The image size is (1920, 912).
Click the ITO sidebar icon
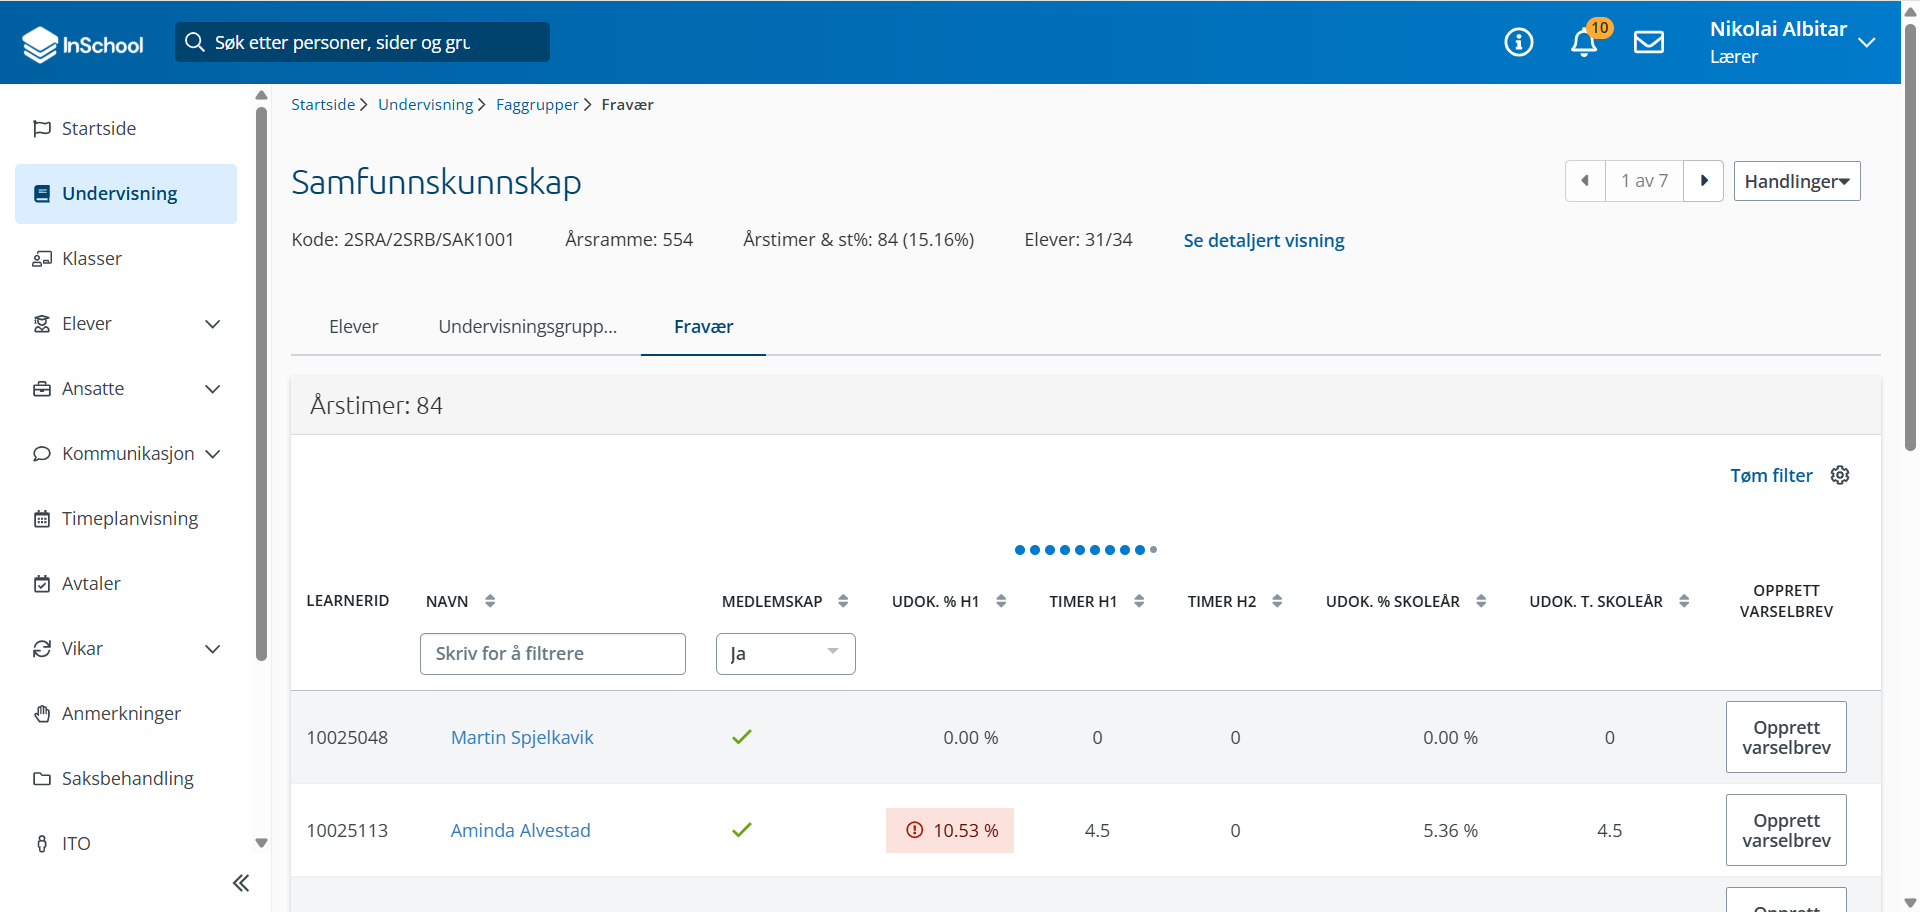click(42, 843)
